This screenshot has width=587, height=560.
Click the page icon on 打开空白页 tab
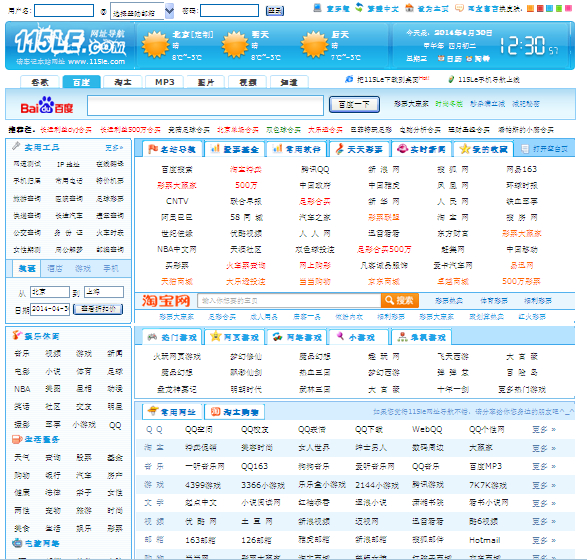coord(525,149)
